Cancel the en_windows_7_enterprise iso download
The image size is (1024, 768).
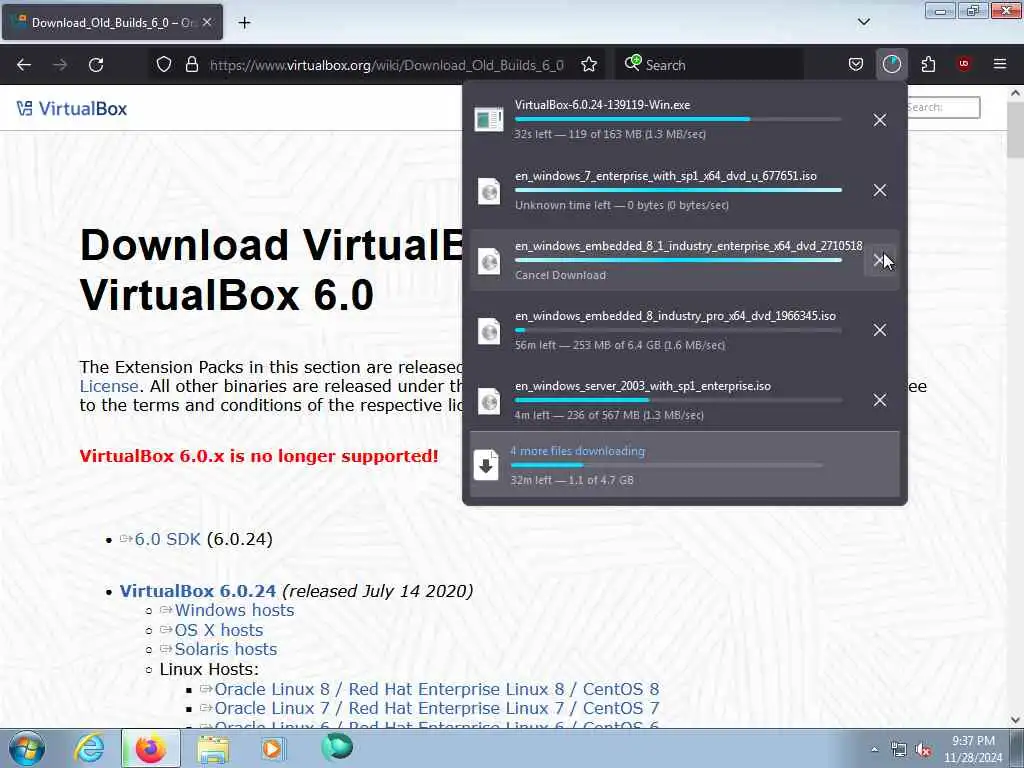tap(880, 190)
